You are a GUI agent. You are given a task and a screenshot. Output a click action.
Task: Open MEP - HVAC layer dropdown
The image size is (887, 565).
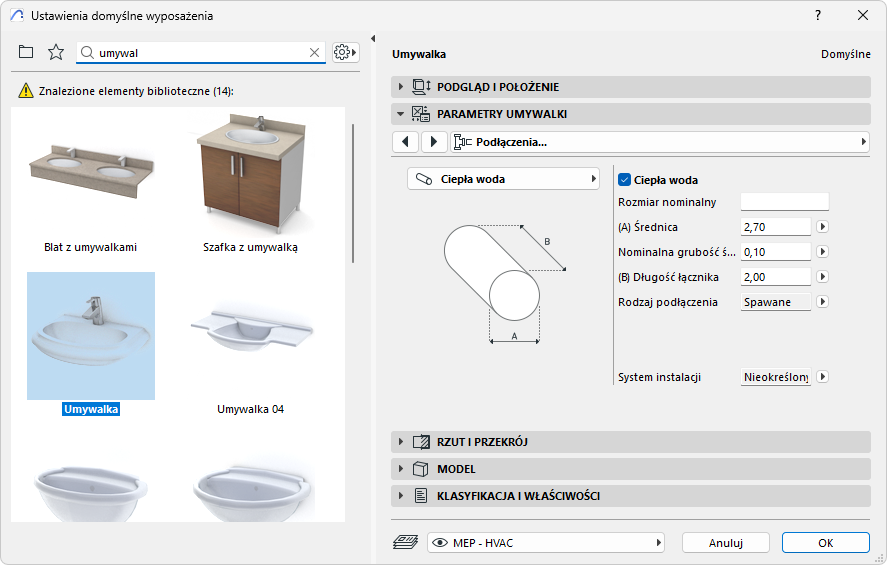[x=546, y=543]
